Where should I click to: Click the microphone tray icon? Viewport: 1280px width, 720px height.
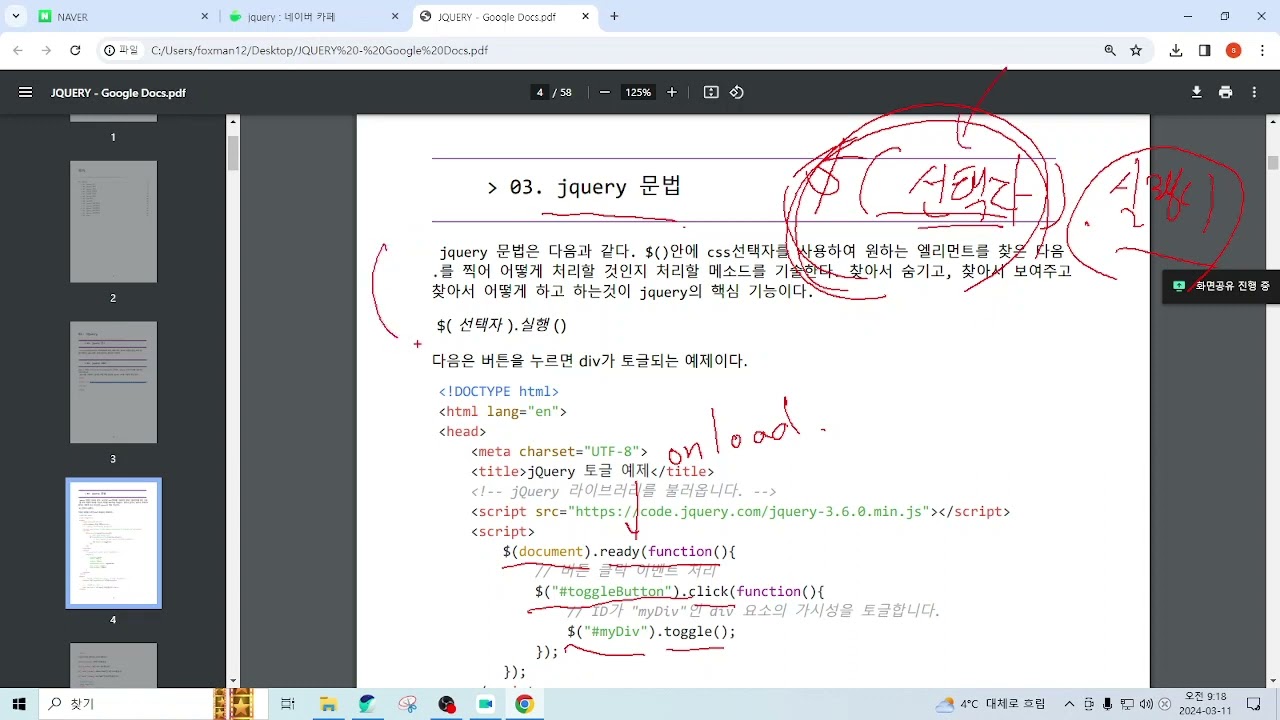1108,704
